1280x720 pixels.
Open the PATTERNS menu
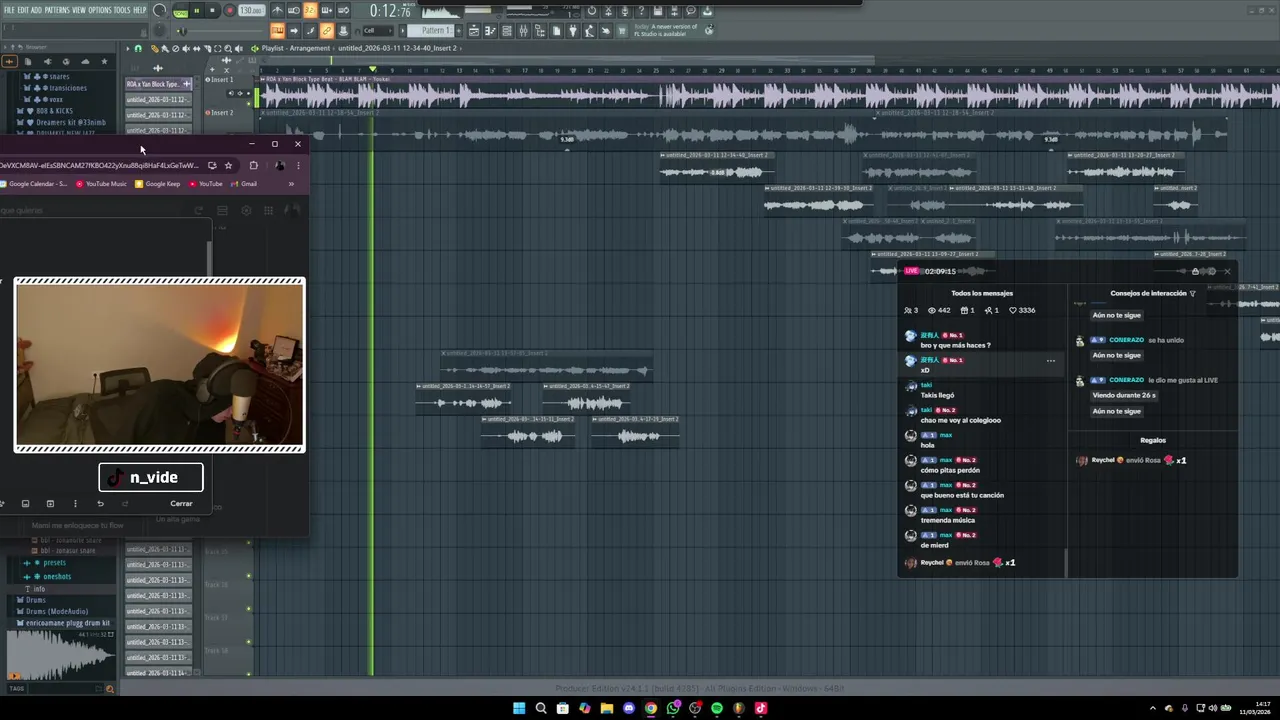click(57, 10)
